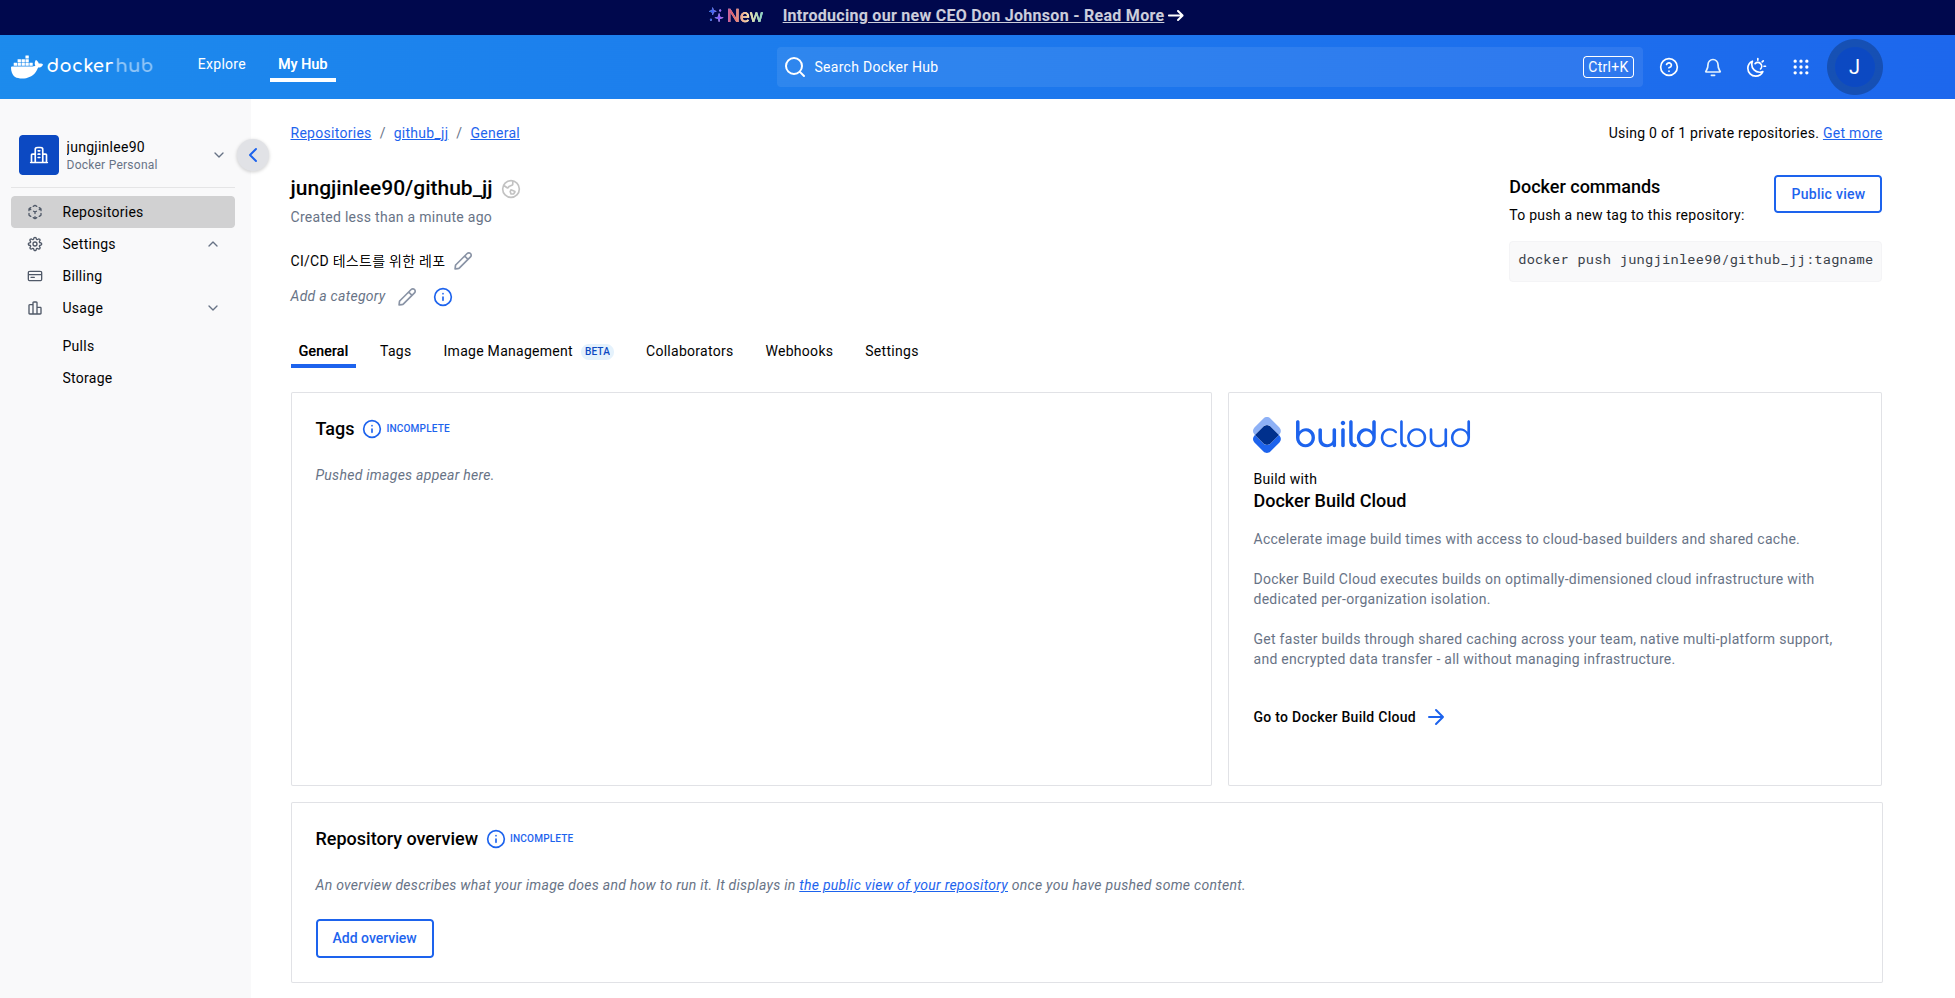Click the Add a category text

[x=338, y=296]
